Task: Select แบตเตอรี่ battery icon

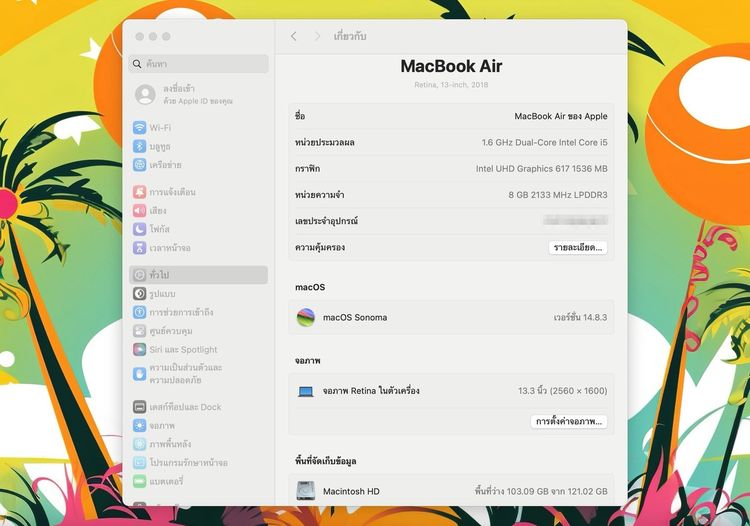Action: 139,481
